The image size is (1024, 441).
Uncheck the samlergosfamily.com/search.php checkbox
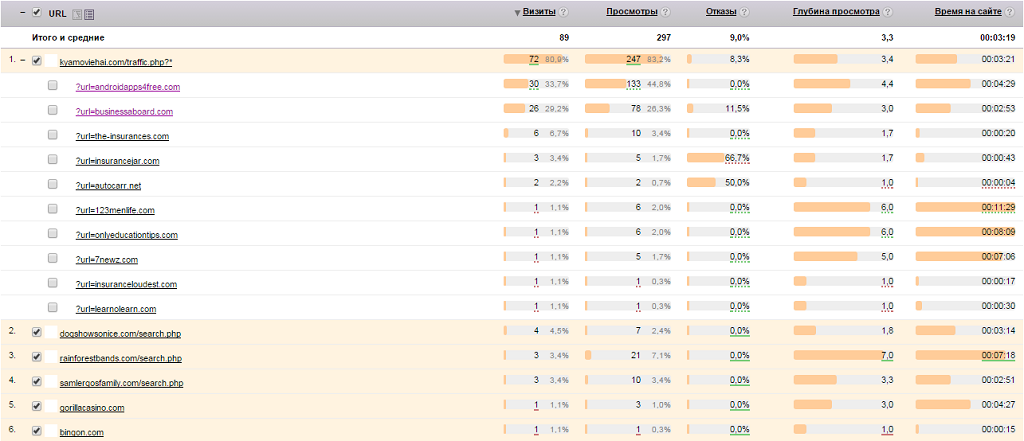(37, 382)
